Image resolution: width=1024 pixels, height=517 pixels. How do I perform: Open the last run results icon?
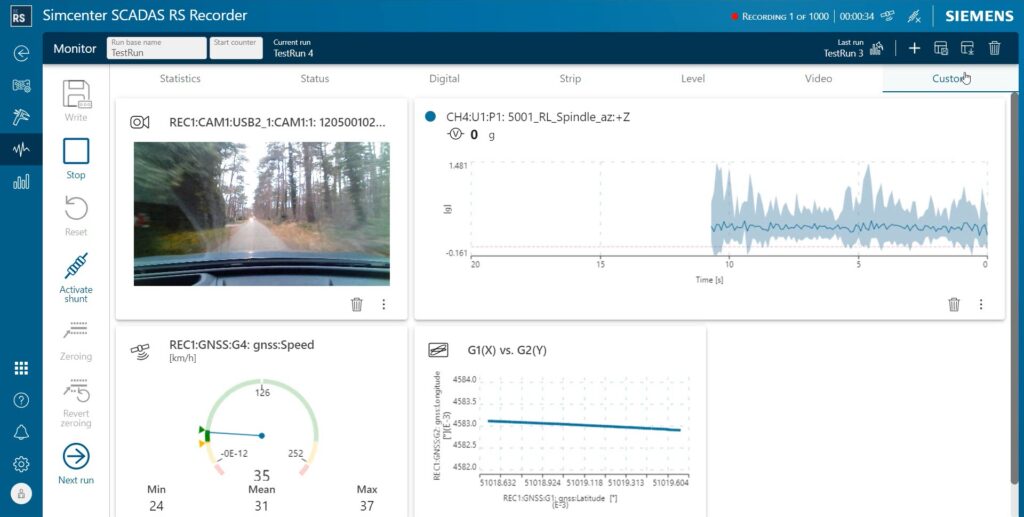(x=878, y=48)
